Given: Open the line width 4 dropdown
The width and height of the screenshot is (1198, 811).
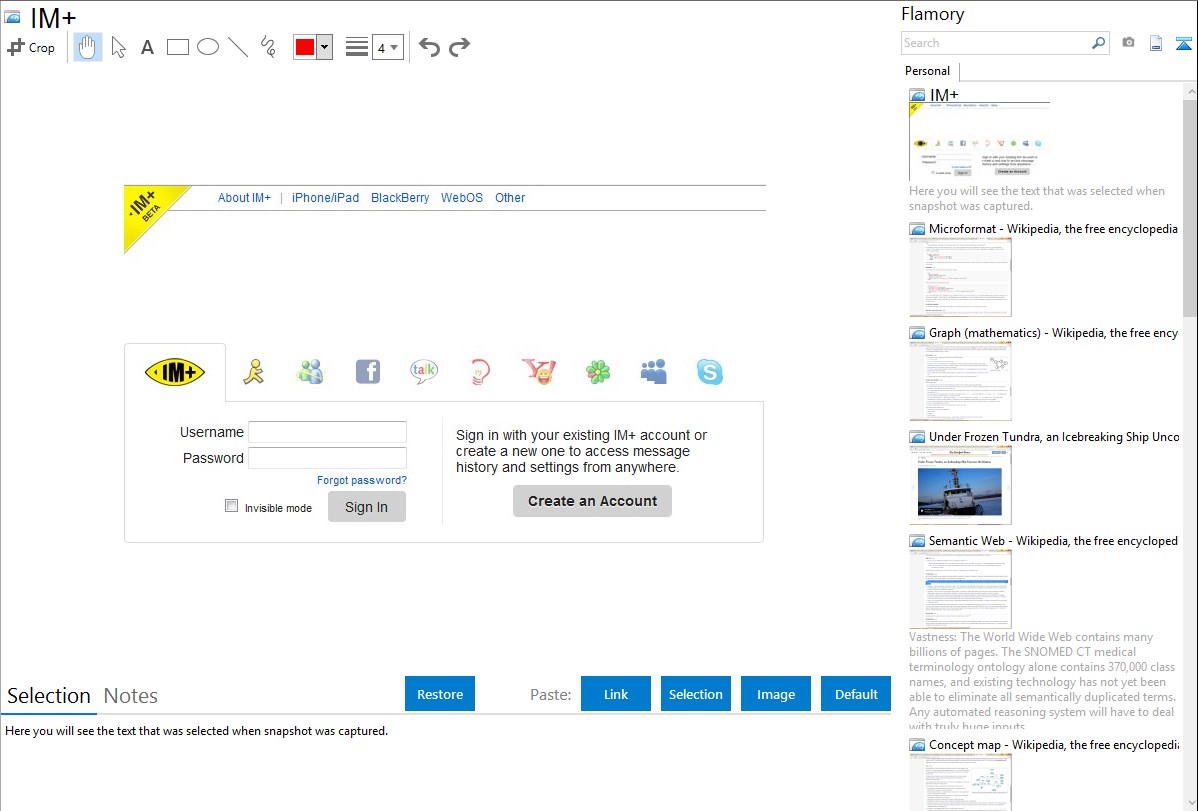Looking at the screenshot, I should [x=388, y=47].
